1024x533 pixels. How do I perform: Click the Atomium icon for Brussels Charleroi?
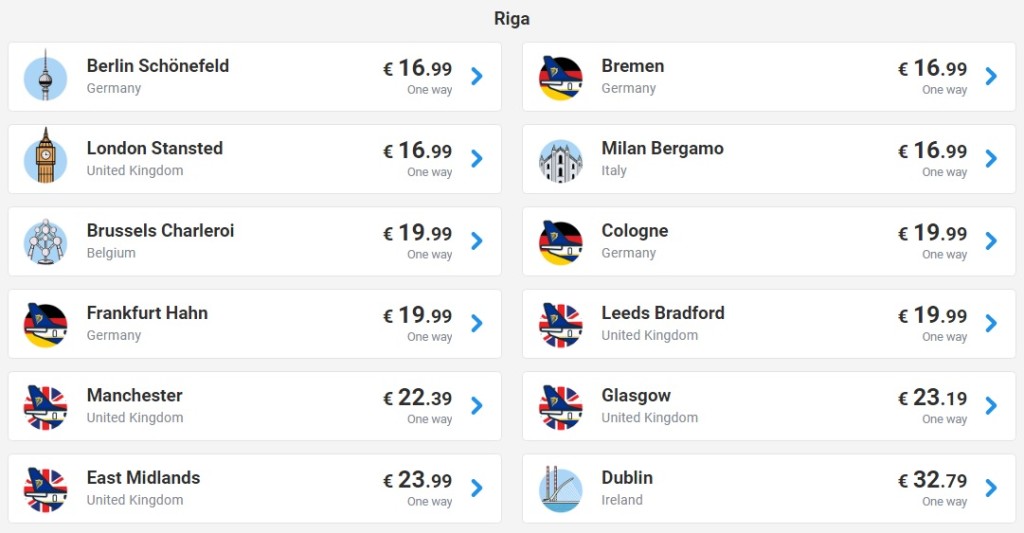pyautogui.click(x=45, y=241)
